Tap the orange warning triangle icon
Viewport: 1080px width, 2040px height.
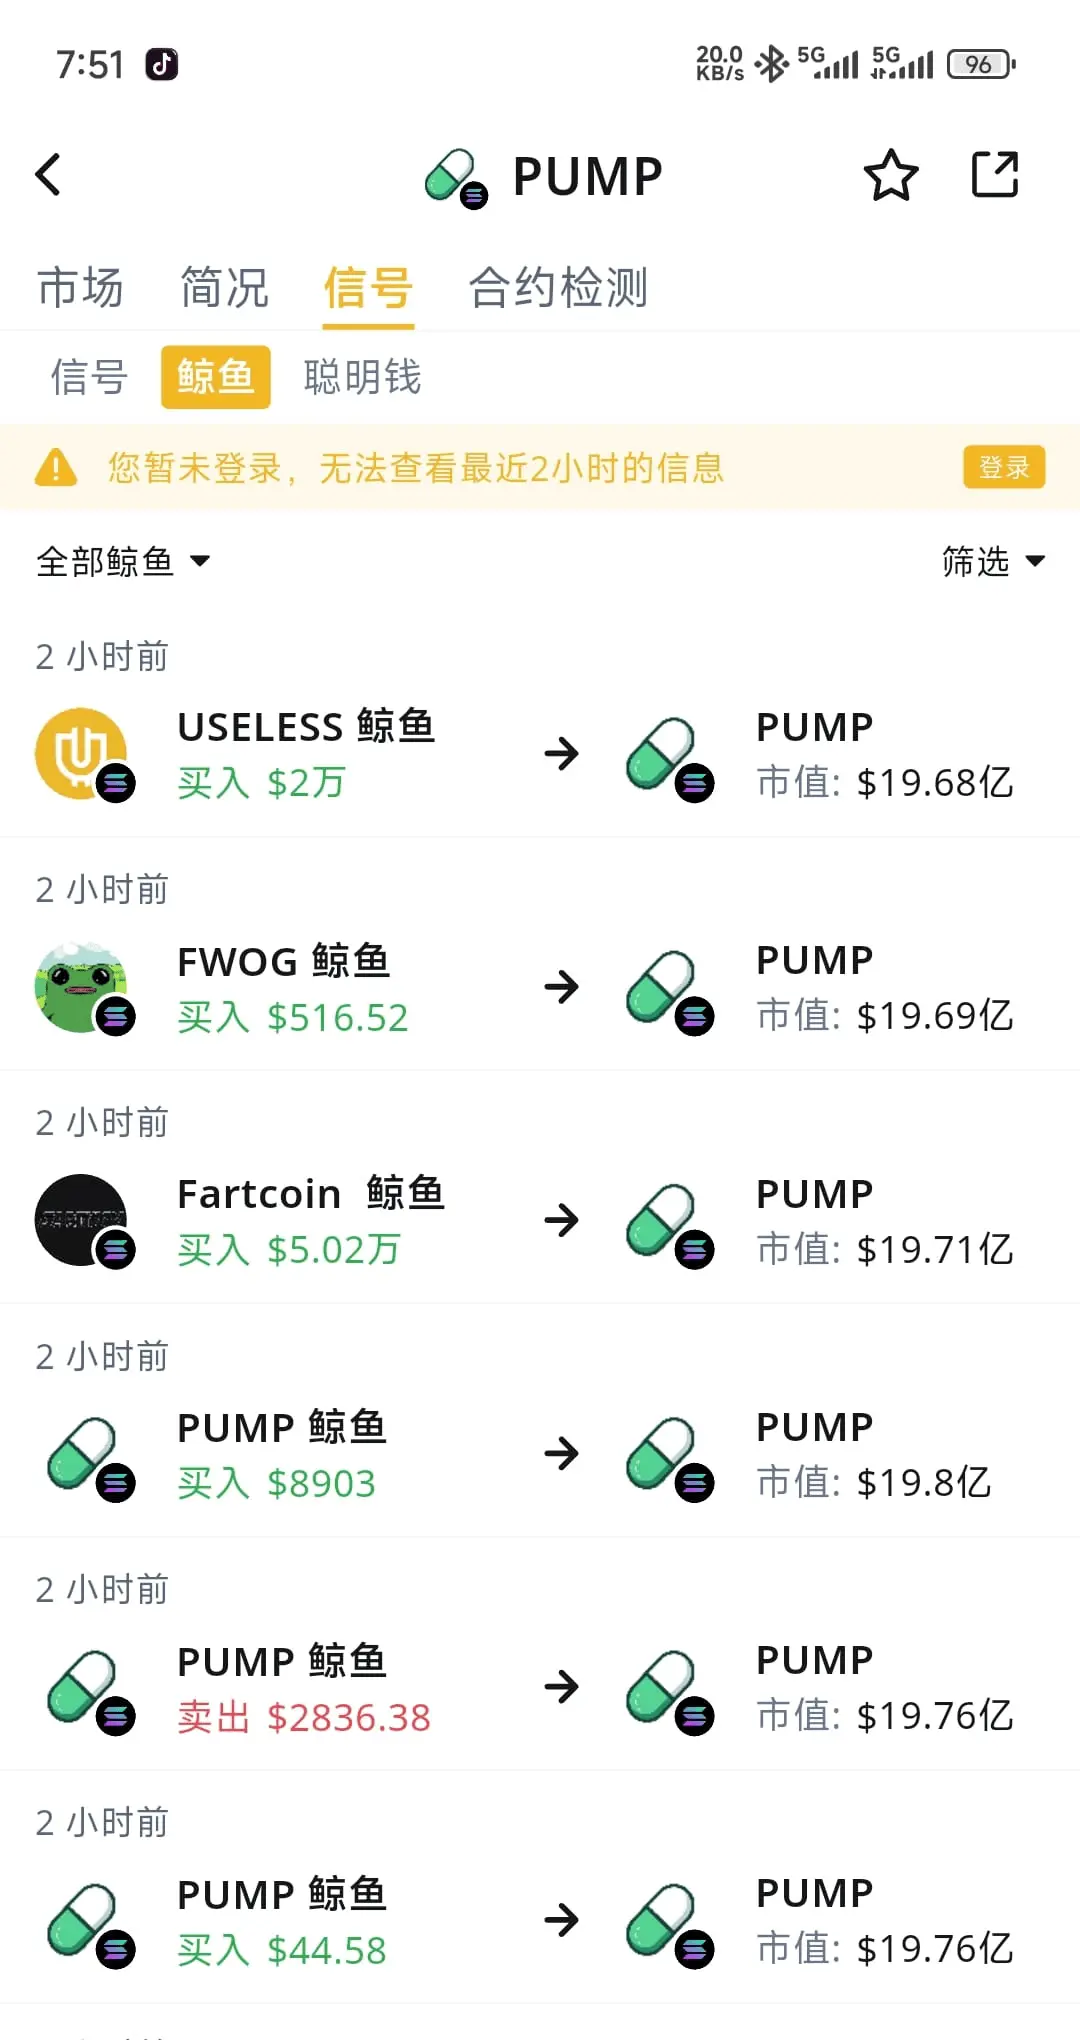(x=55, y=467)
